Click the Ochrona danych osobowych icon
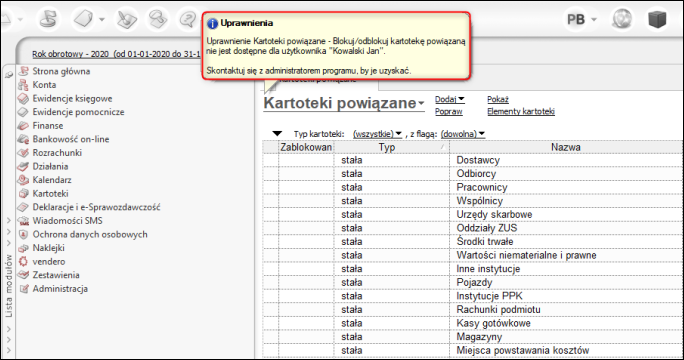 point(23,234)
